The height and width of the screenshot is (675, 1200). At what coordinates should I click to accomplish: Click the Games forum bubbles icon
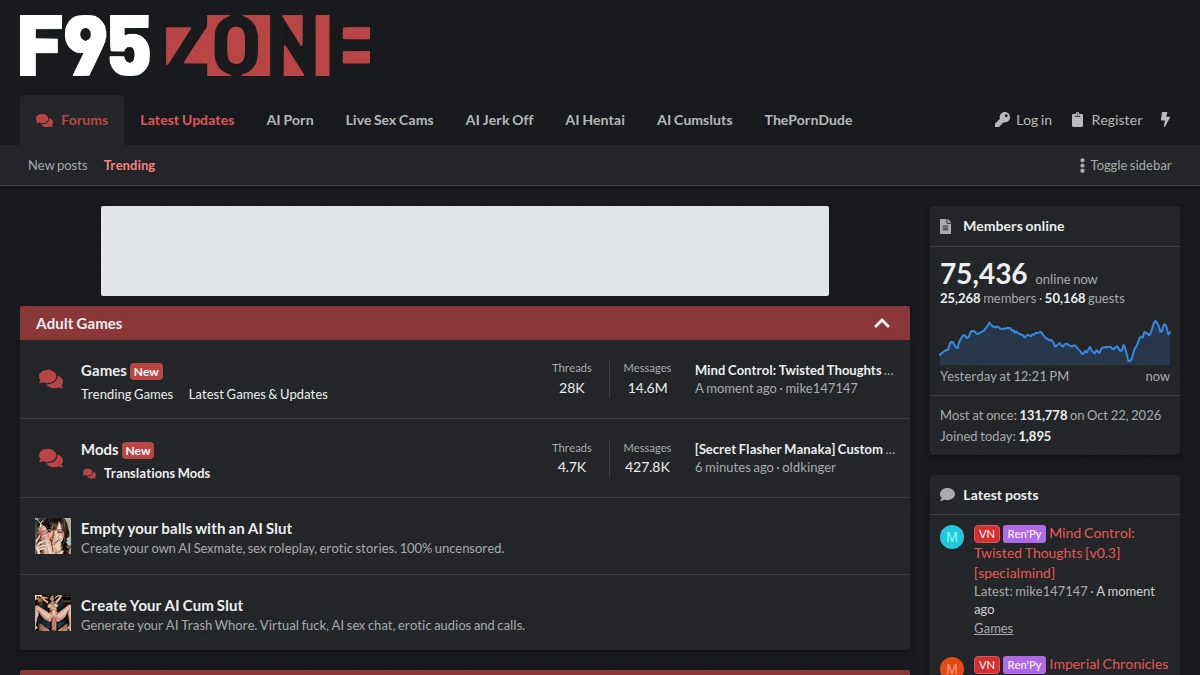coord(50,379)
